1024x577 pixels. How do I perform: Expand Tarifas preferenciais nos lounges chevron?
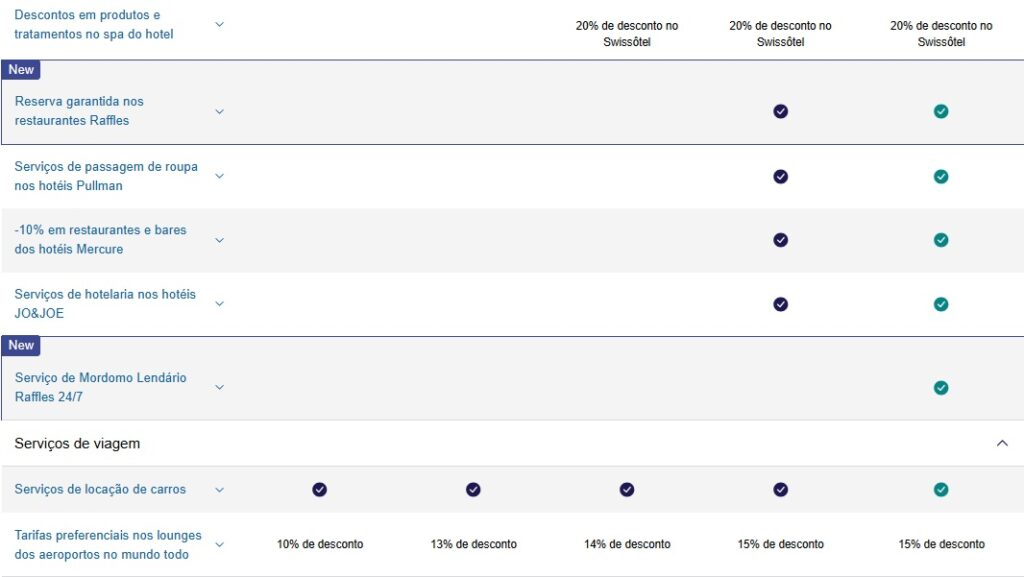tap(220, 545)
